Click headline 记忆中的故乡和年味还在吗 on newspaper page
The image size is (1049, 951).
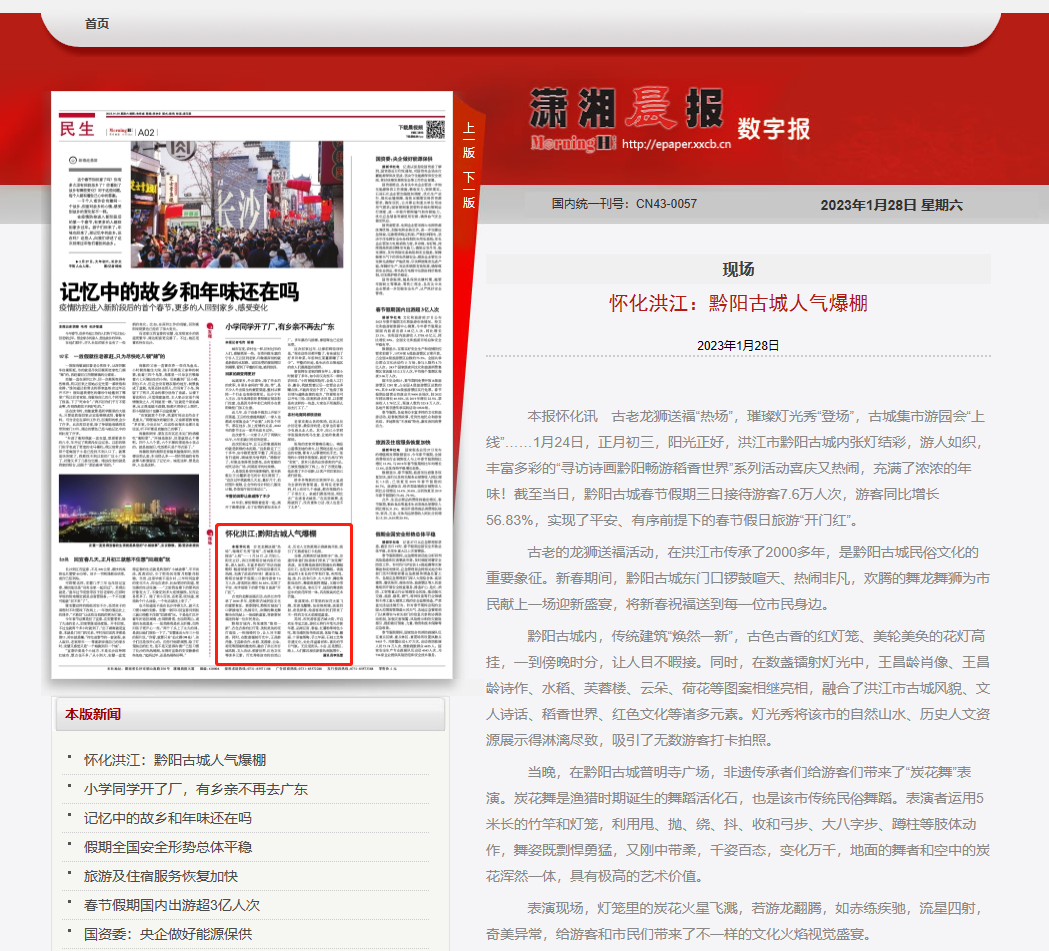[x=179, y=292]
